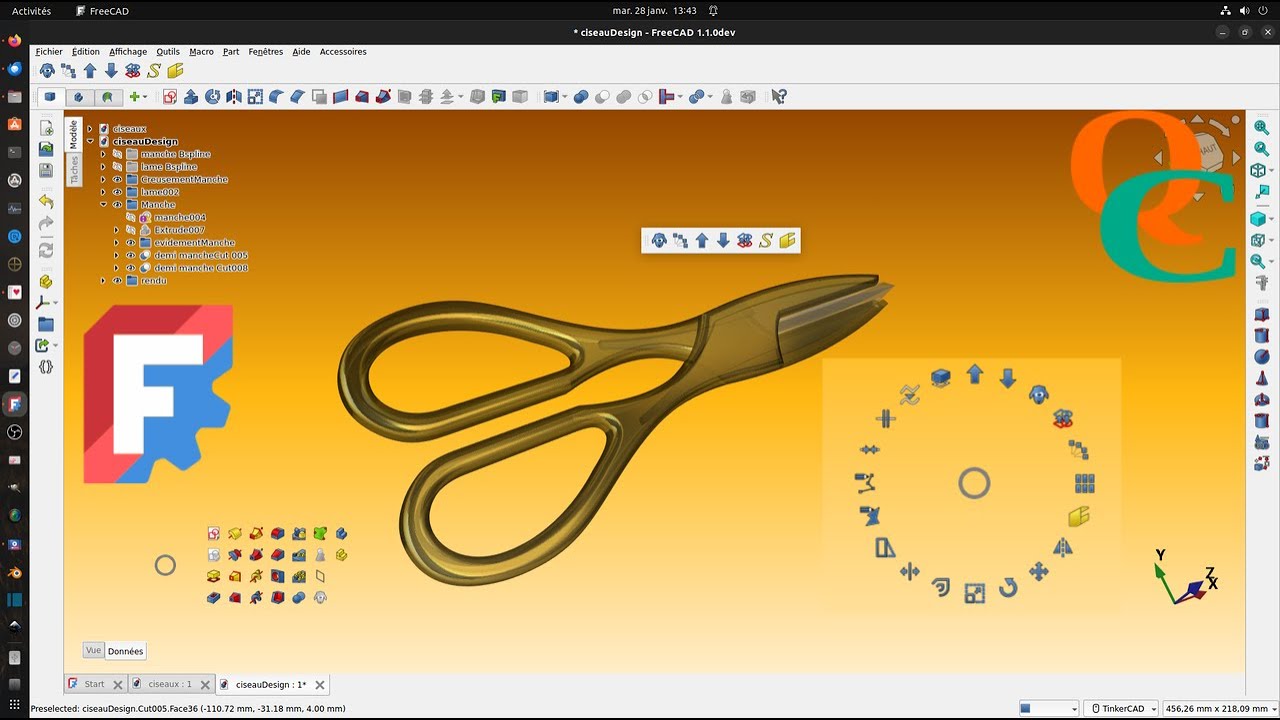Open the Affichage menu
The image size is (1280, 720).
pyautogui.click(x=128, y=52)
